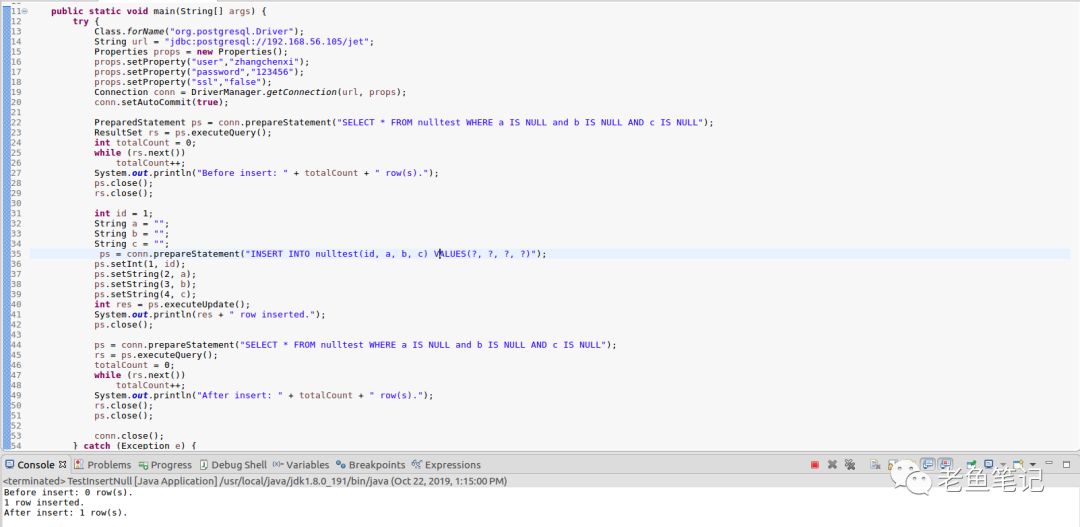
Task: Click conn.close() on line 53
Action: pyautogui.click(x=129, y=436)
